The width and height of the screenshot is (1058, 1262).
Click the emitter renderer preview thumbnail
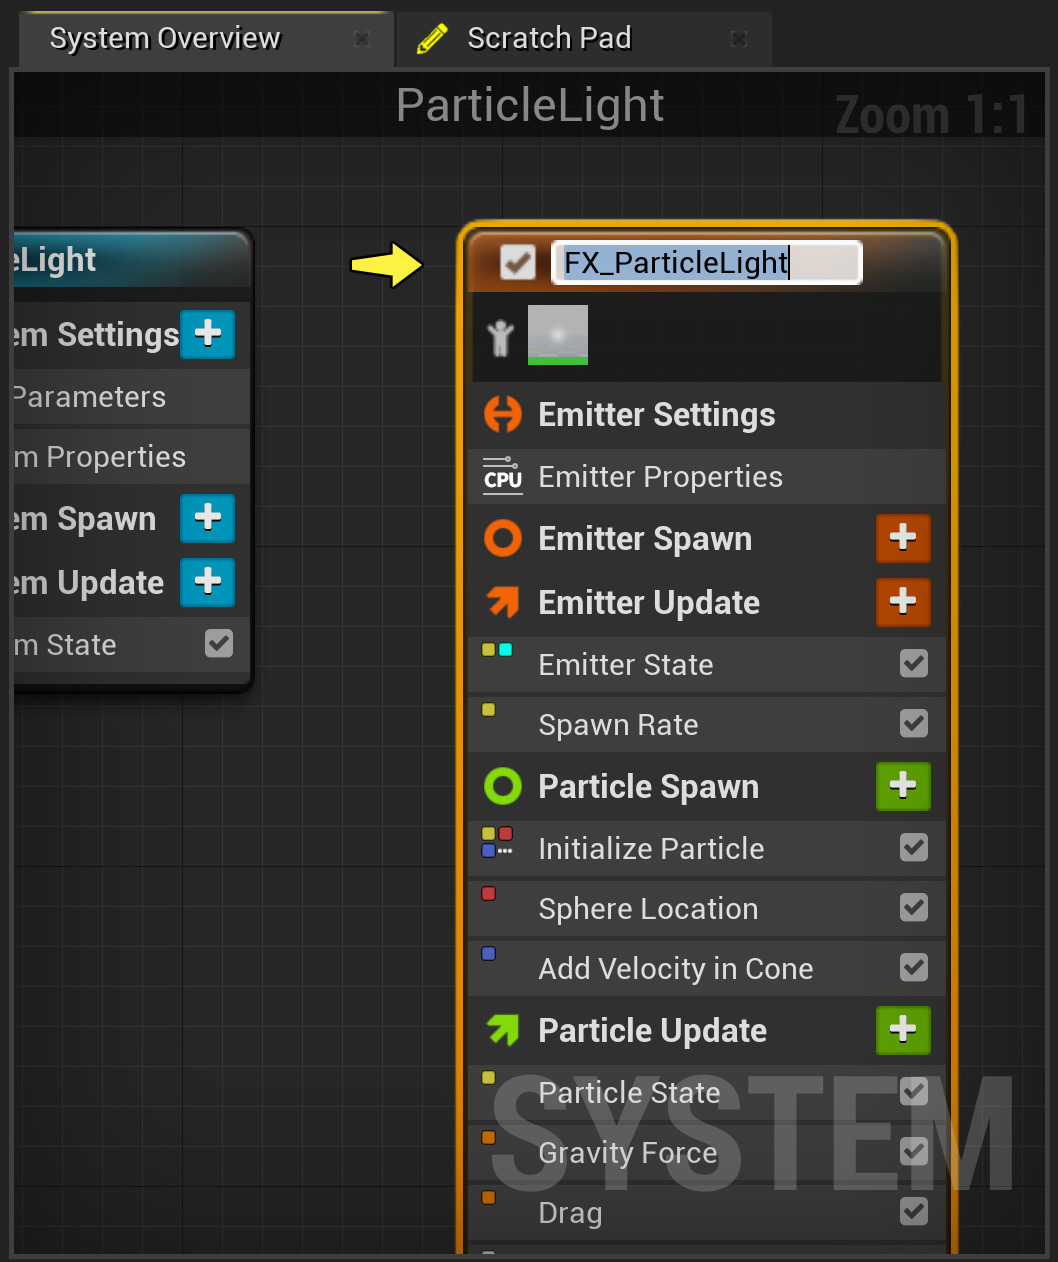point(558,335)
